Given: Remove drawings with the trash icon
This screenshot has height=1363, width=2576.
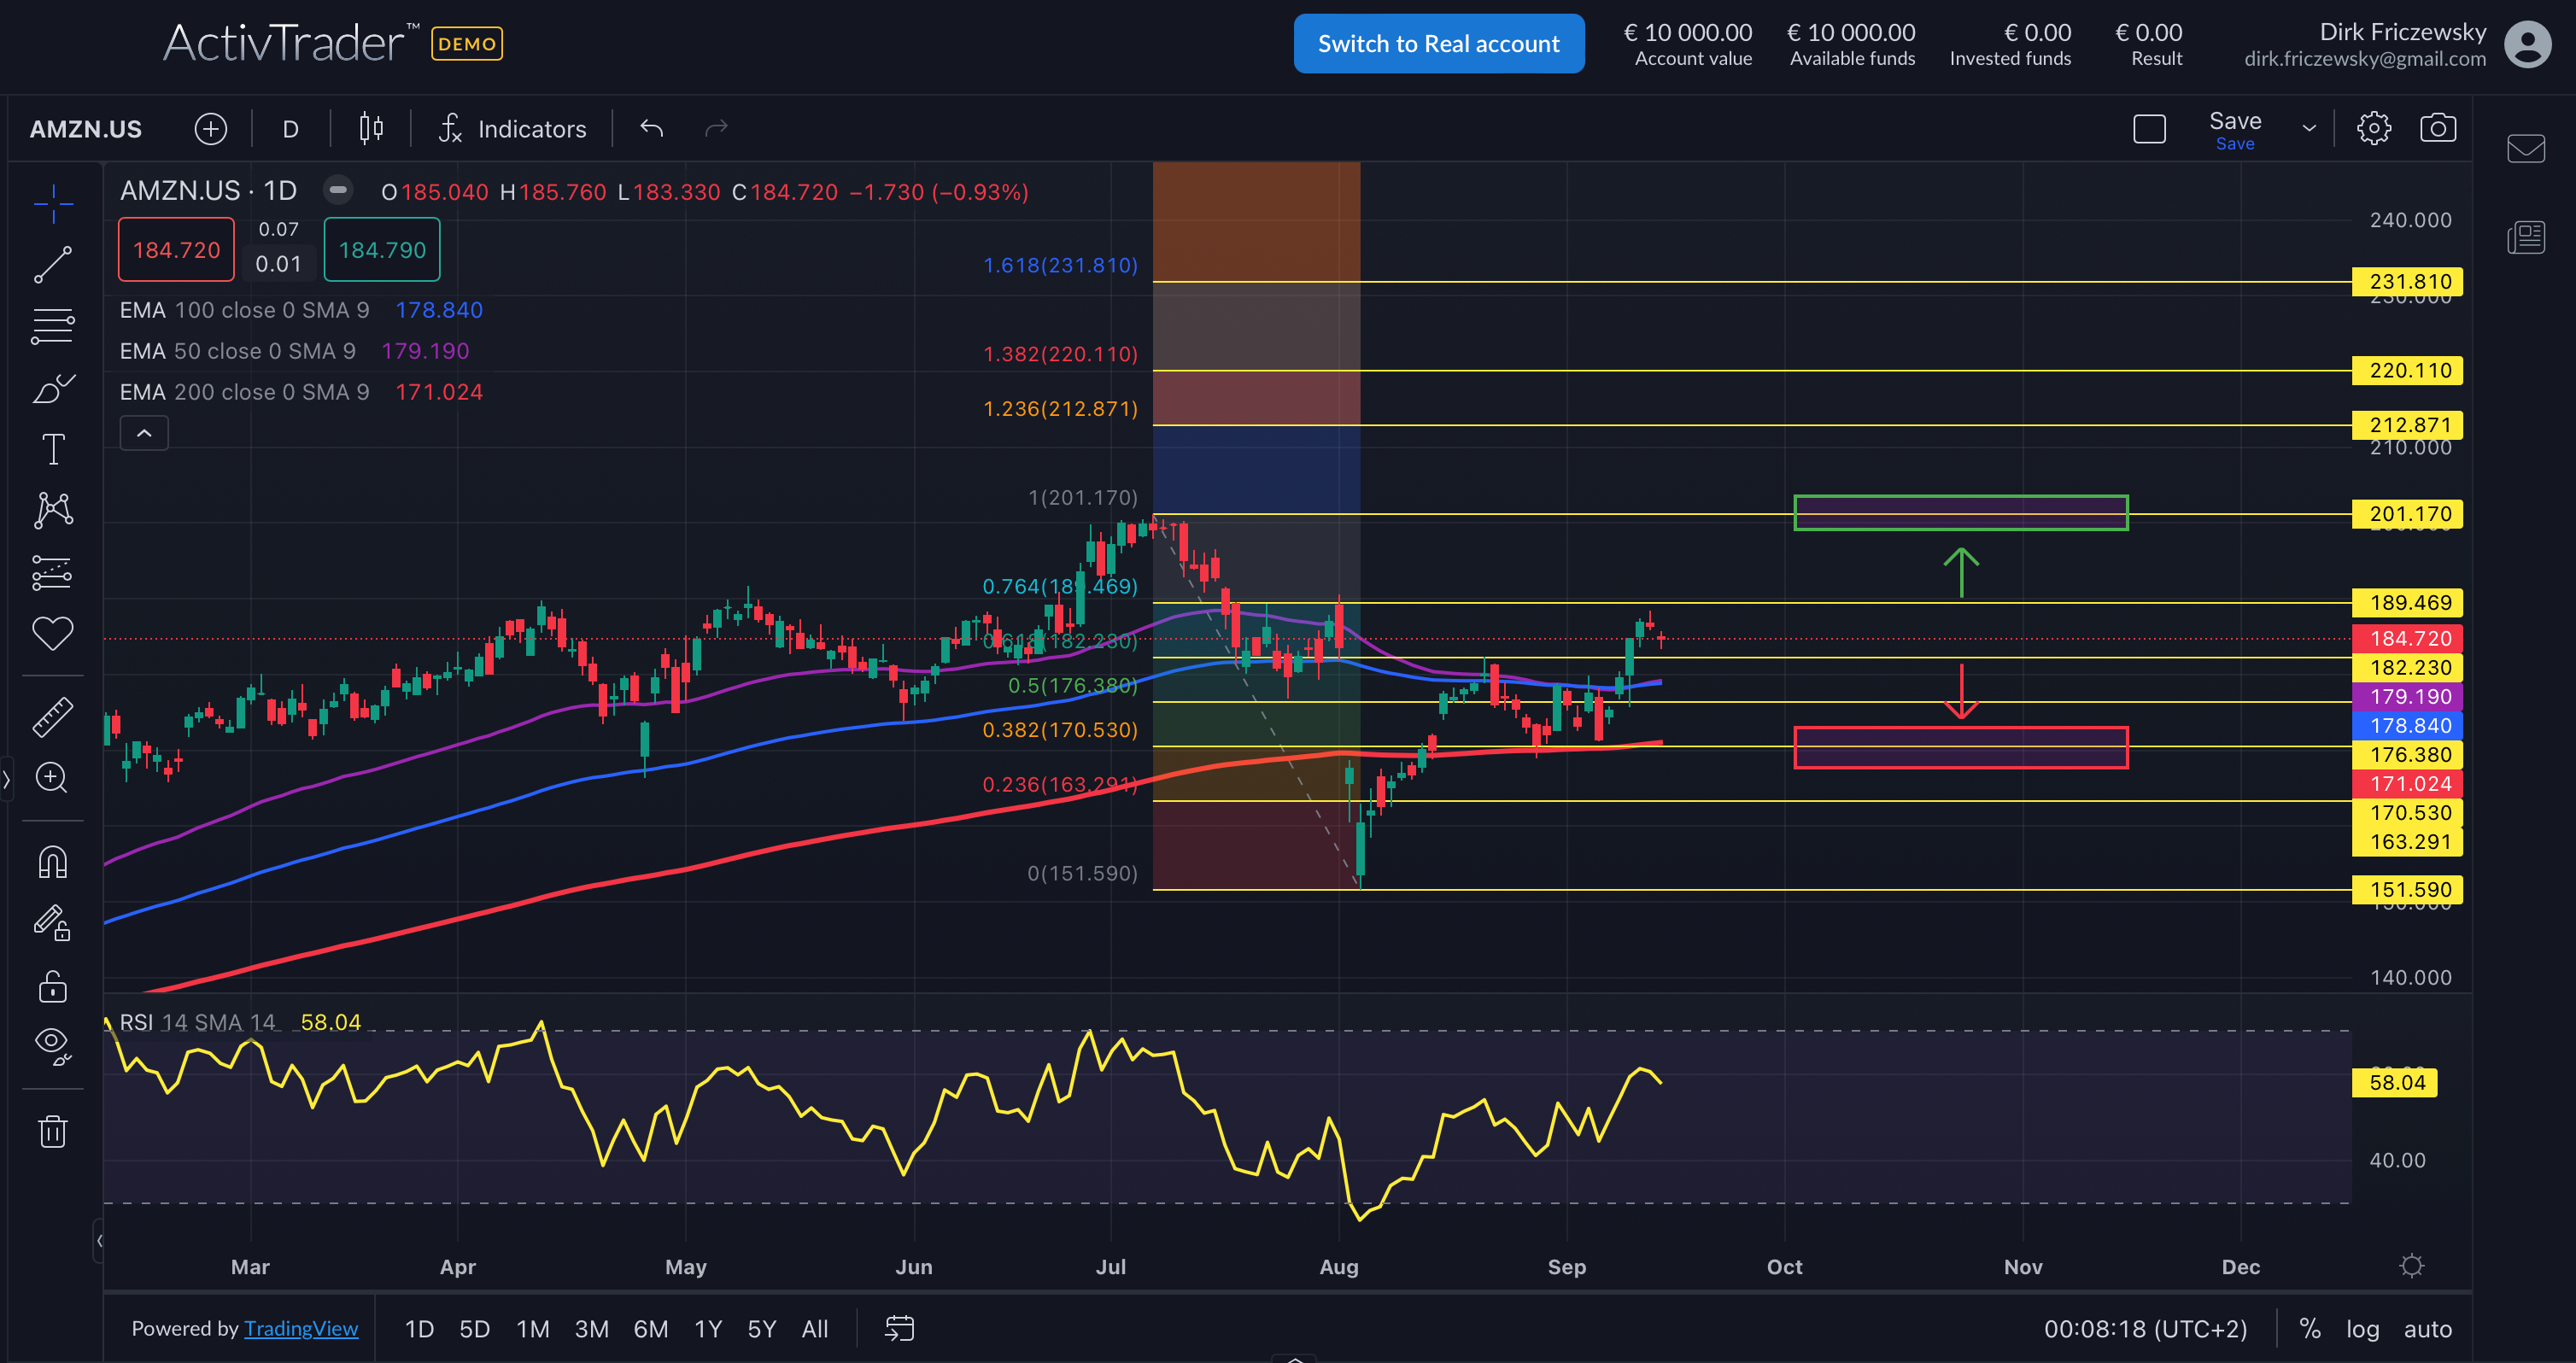Looking at the screenshot, I should 53,1131.
